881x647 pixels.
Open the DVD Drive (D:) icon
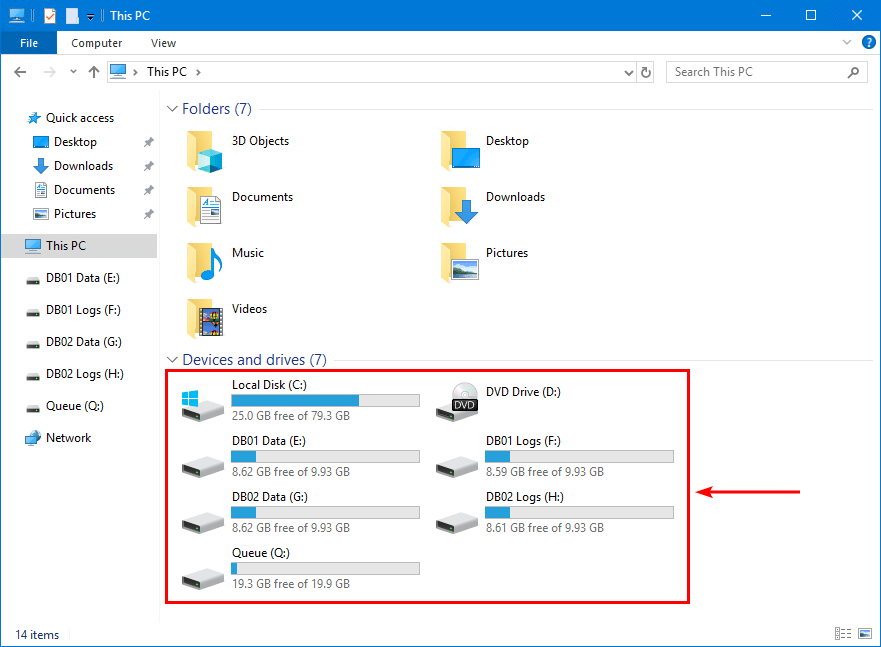click(455, 401)
